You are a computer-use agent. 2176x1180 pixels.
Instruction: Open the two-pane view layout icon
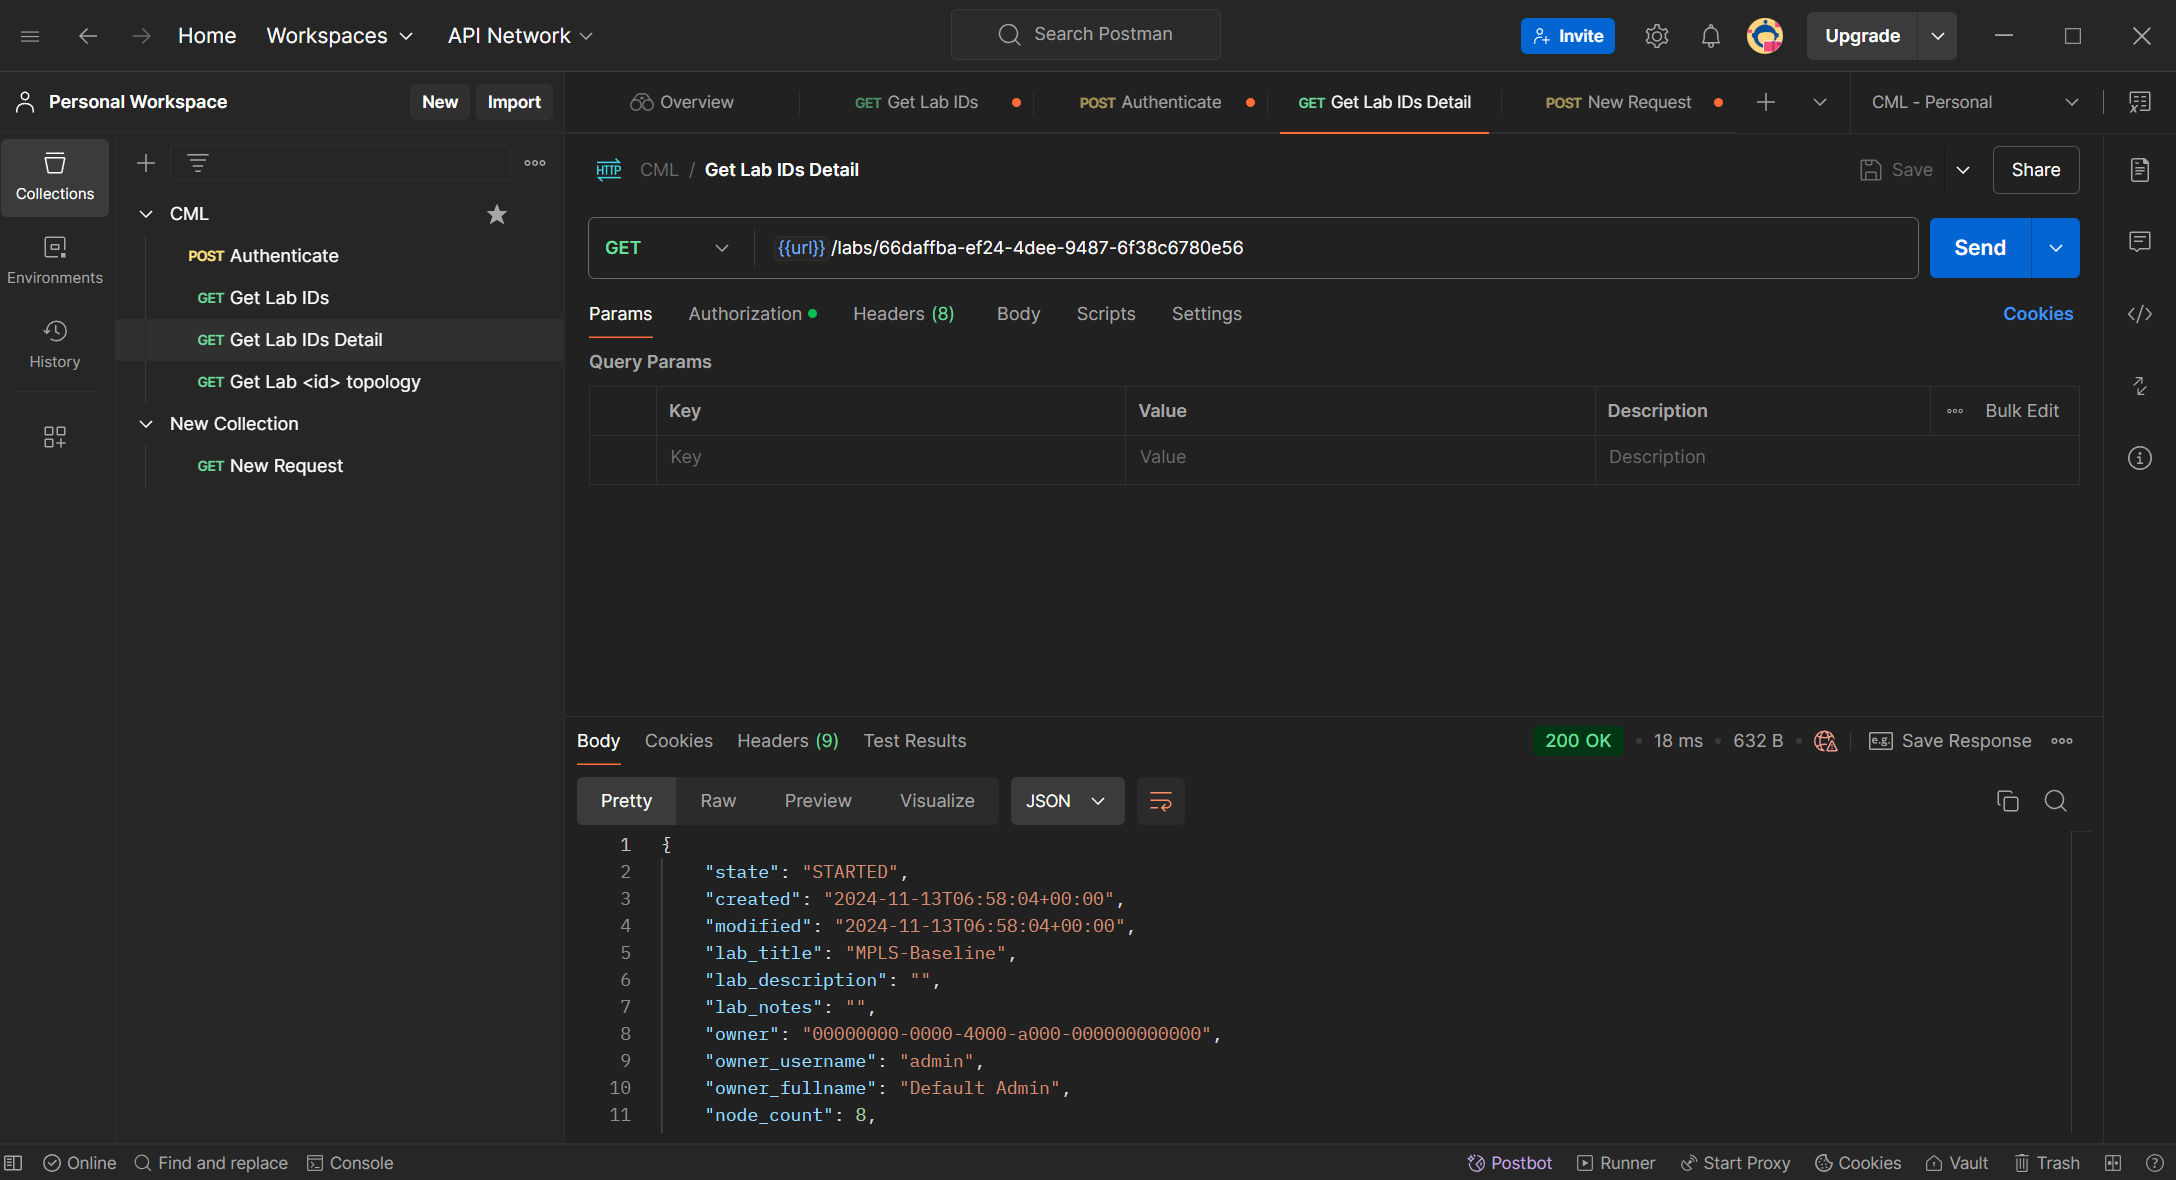[2113, 1163]
